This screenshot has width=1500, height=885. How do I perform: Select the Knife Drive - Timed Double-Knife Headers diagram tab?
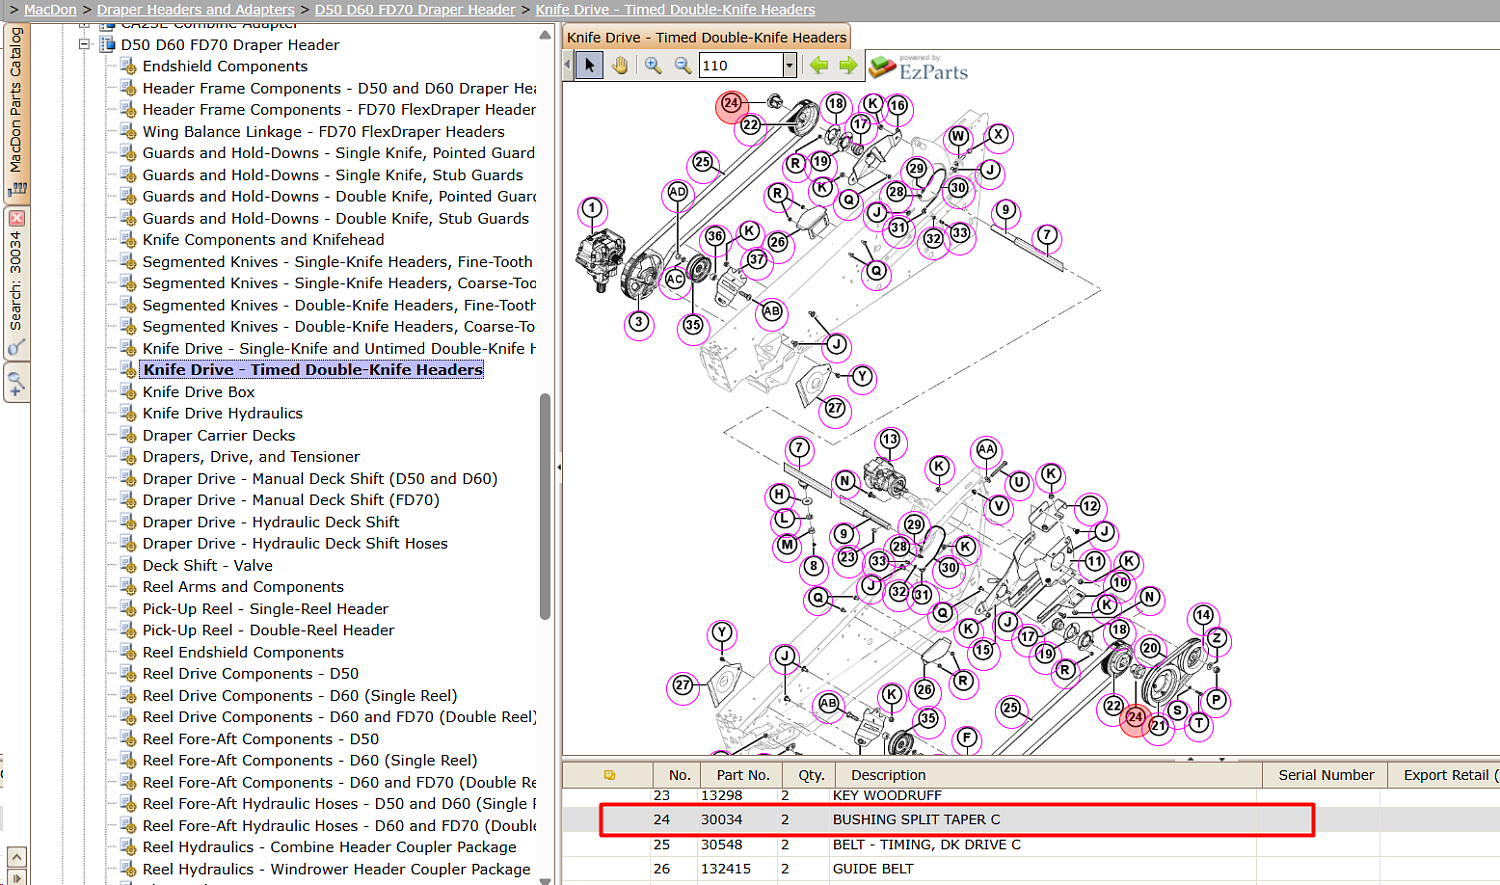click(706, 38)
